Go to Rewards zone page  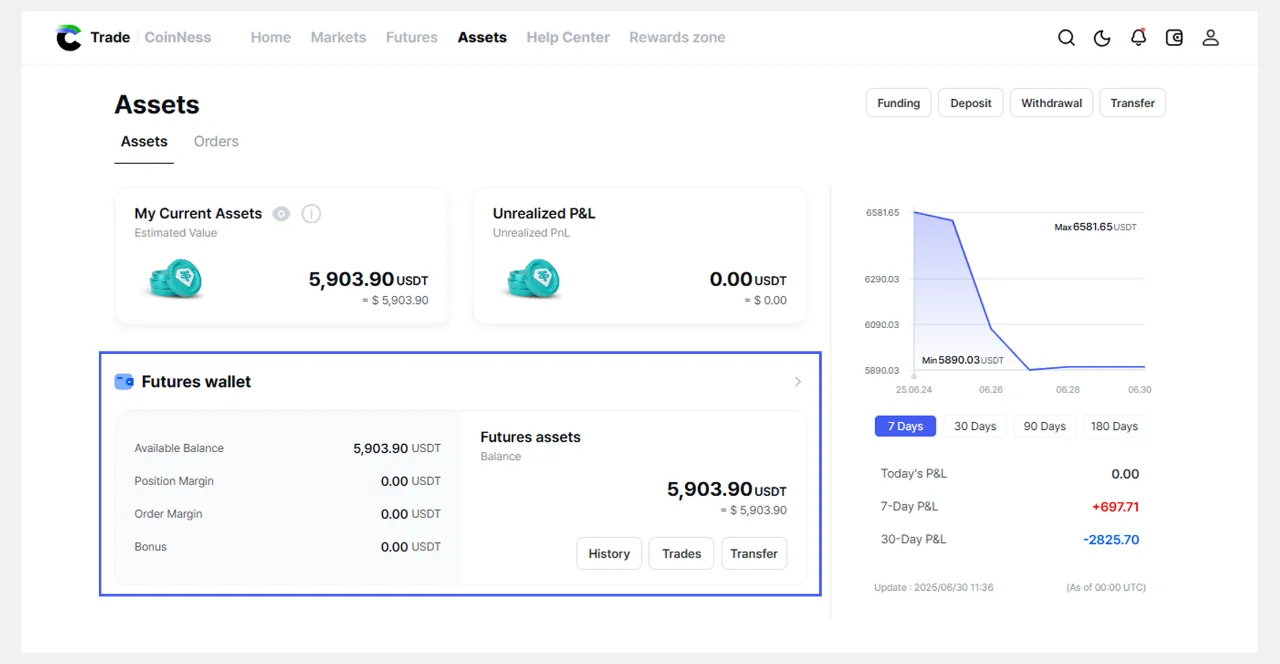coord(677,38)
